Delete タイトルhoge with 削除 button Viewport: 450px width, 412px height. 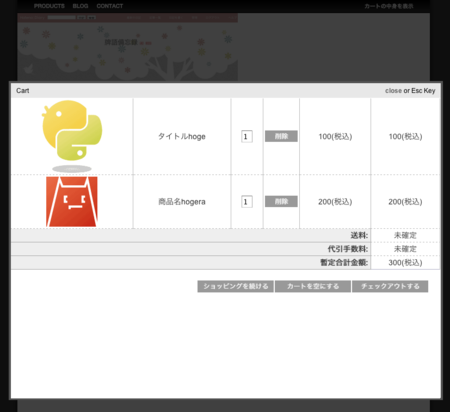(281, 136)
